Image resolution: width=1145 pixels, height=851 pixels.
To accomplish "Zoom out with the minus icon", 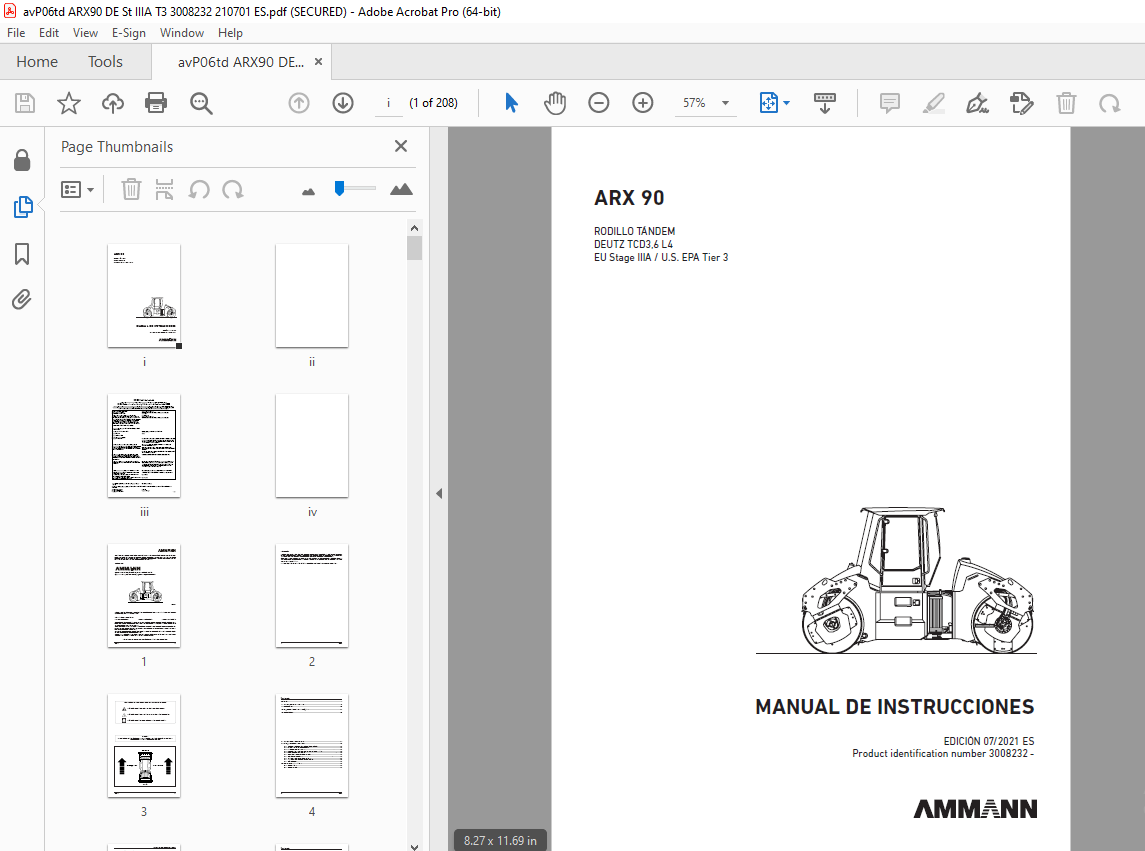I will click(599, 103).
